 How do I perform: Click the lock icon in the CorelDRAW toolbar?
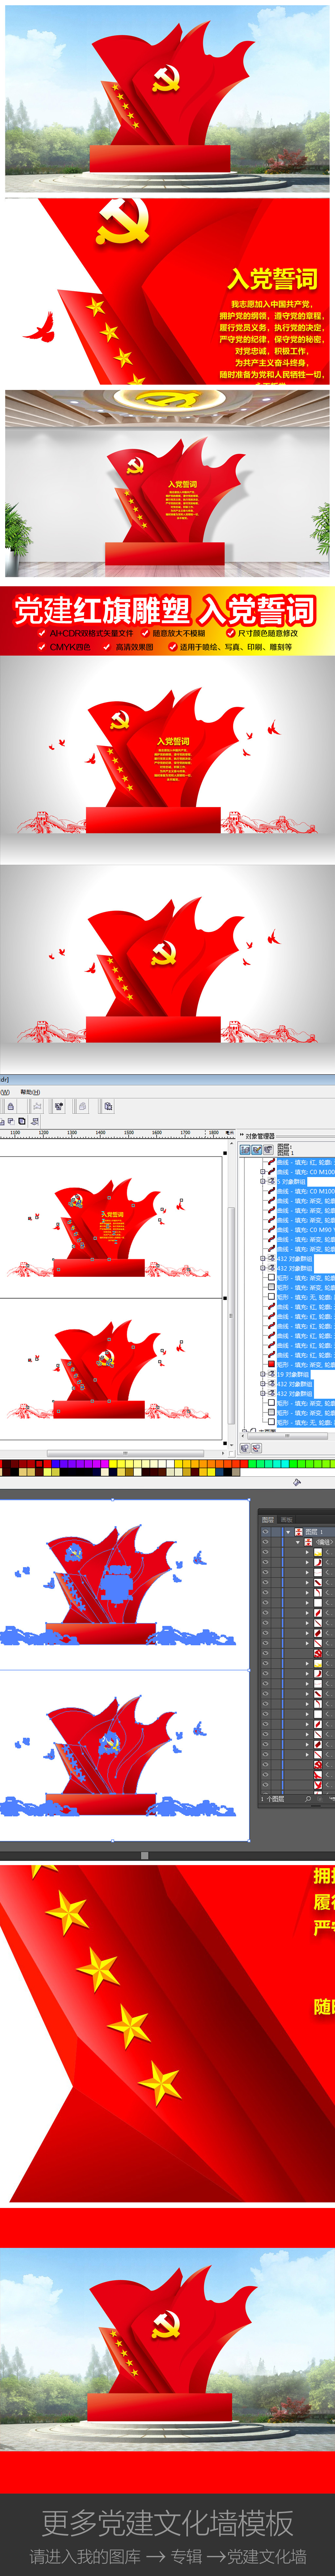point(11,1107)
